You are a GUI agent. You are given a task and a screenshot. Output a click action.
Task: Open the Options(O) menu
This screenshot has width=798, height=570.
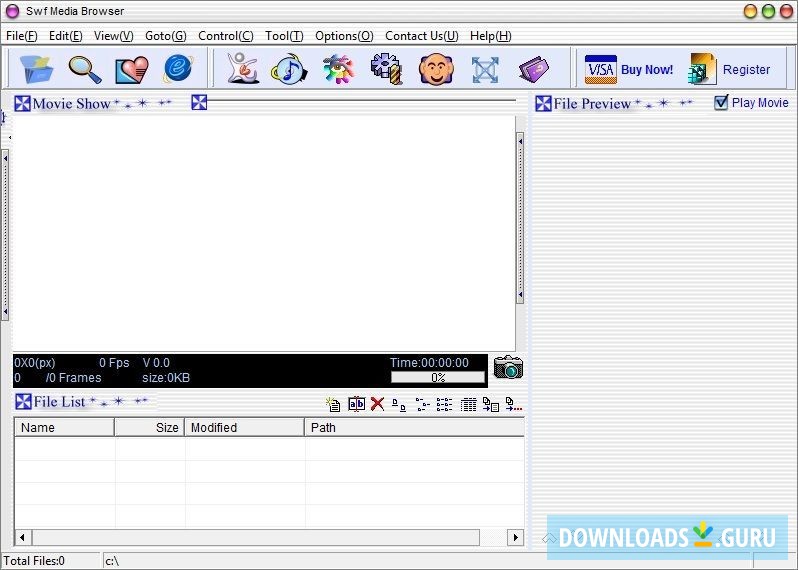(x=344, y=36)
